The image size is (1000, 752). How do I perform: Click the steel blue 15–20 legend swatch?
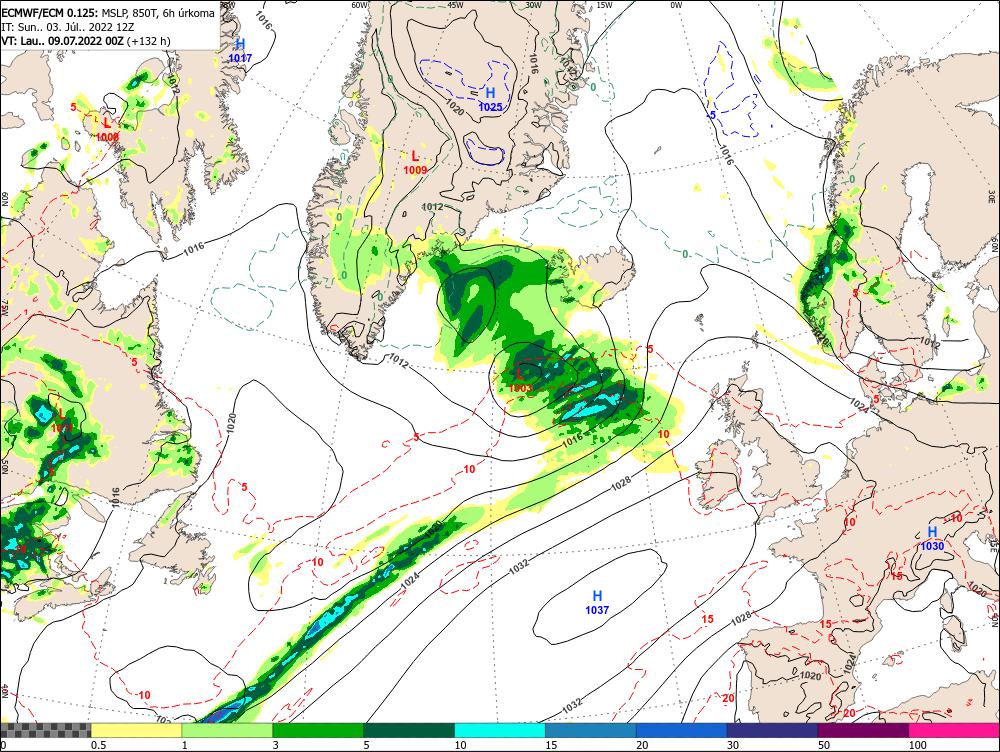[x=591, y=730]
